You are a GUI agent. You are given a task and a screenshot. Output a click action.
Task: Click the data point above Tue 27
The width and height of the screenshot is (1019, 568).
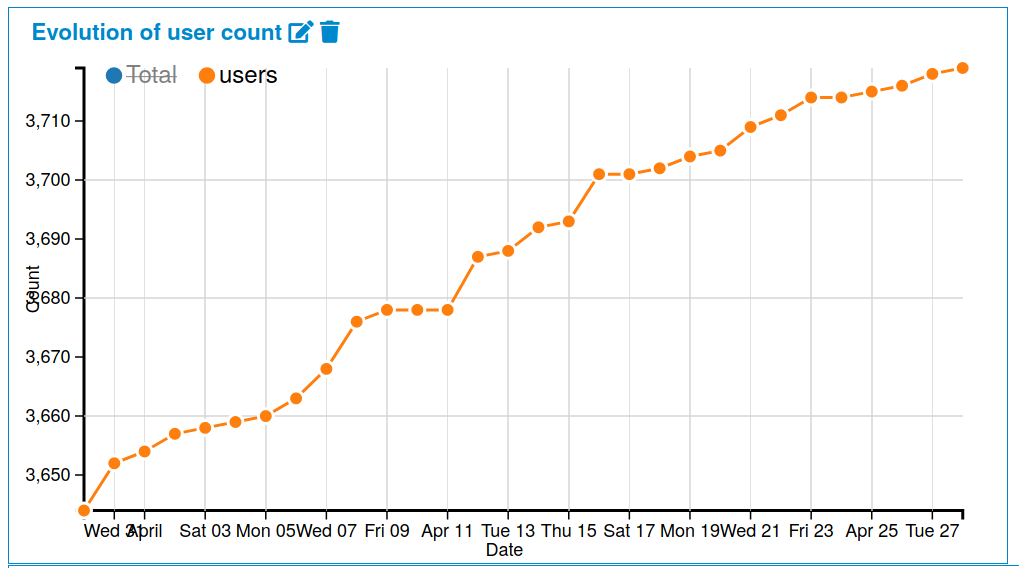[932, 74]
